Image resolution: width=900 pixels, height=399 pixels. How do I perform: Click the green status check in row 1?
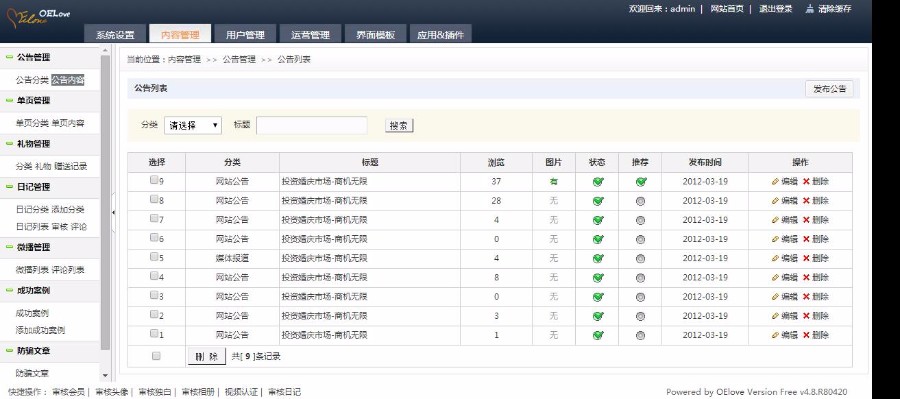coord(598,335)
